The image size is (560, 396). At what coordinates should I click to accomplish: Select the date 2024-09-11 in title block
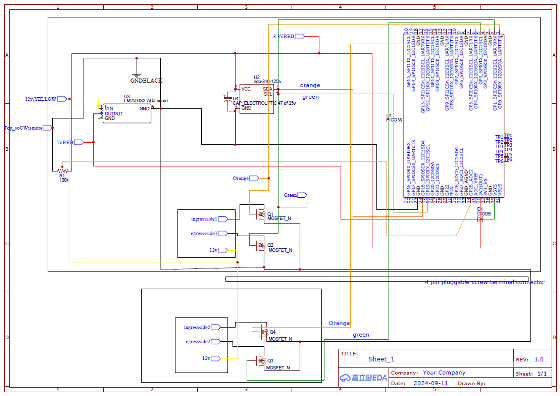click(430, 383)
